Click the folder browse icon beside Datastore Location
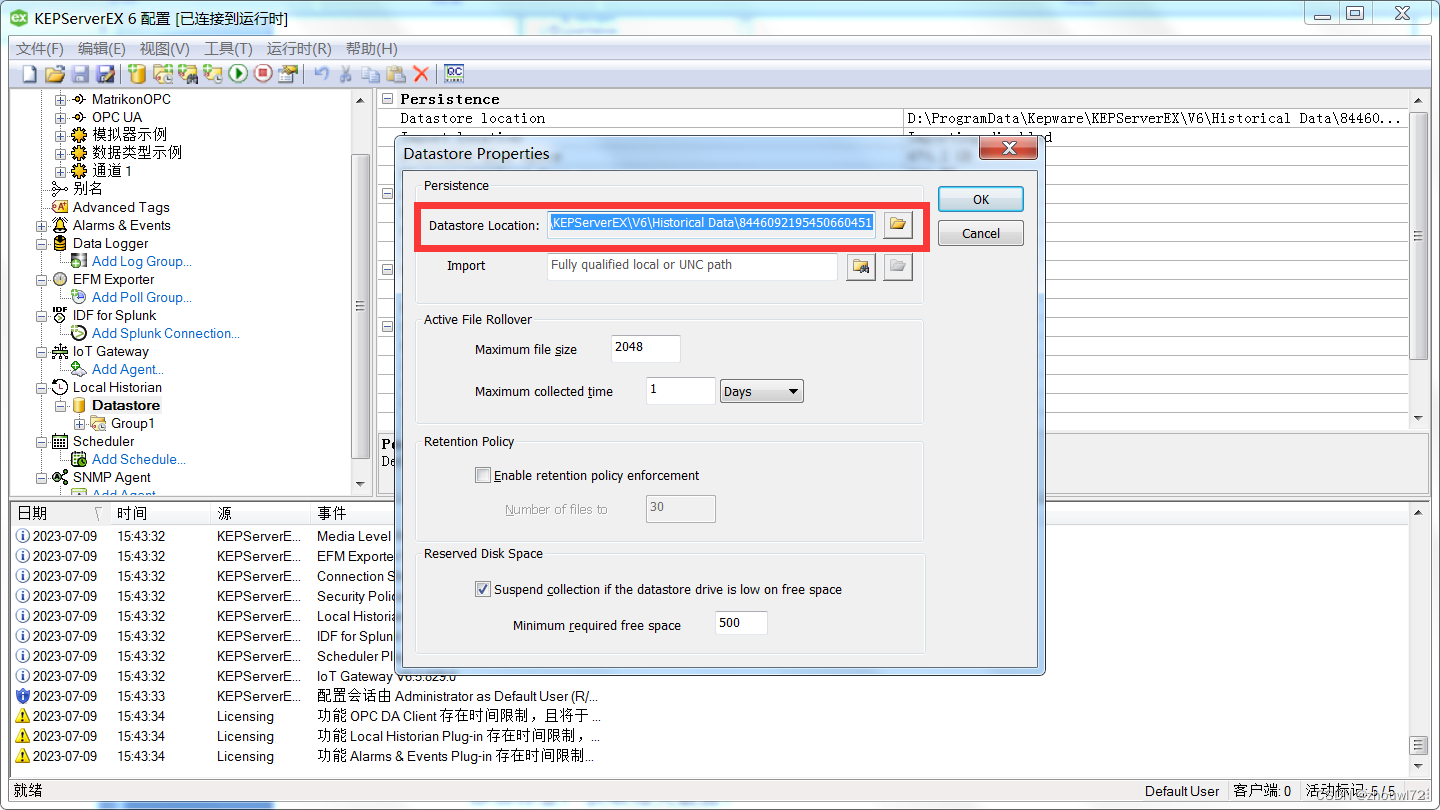 pyautogui.click(x=898, y=224)
